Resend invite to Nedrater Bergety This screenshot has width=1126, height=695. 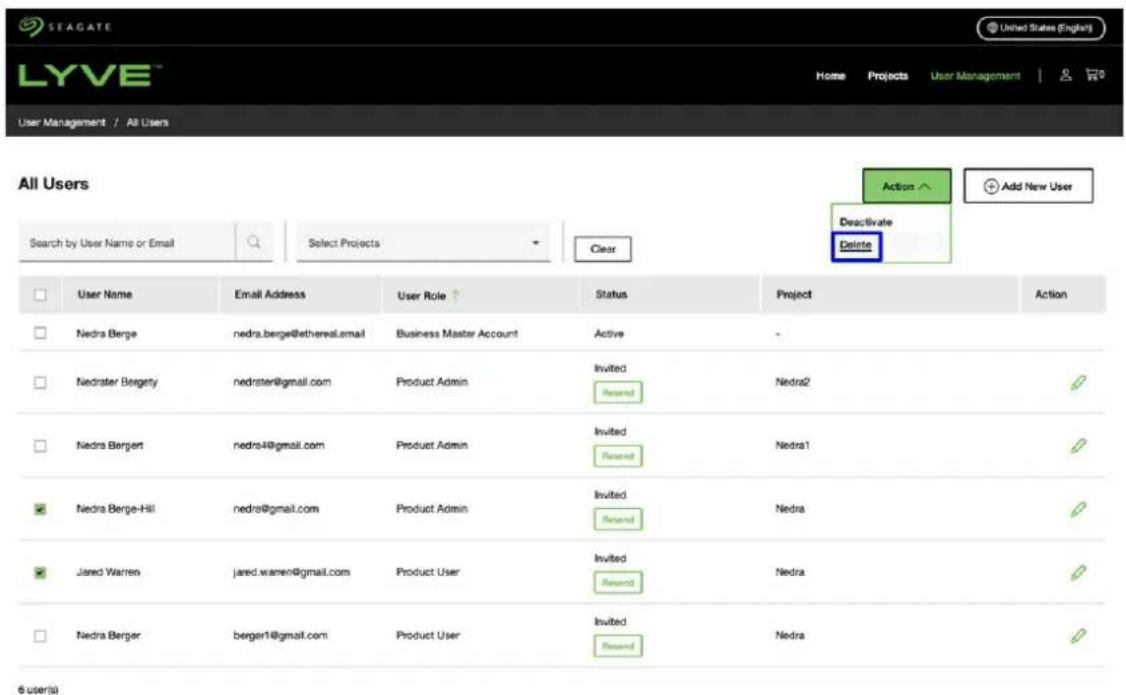click(618, 393)
